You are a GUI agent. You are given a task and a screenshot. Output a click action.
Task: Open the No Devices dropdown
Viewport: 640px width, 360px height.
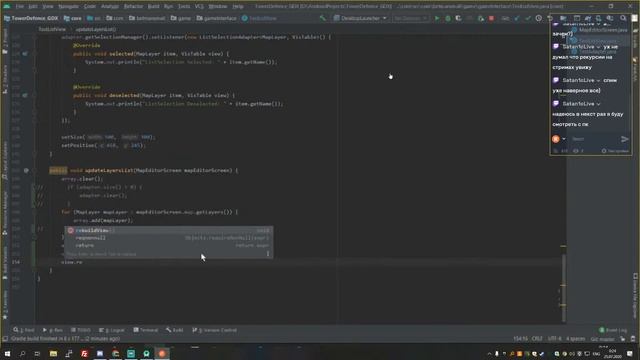(x=410, y=18)
